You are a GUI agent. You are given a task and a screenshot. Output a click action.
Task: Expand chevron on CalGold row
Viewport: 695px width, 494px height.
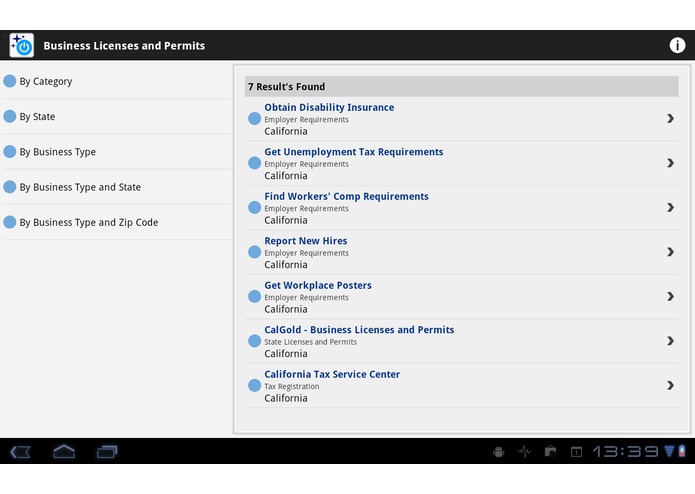pos(670,341)
